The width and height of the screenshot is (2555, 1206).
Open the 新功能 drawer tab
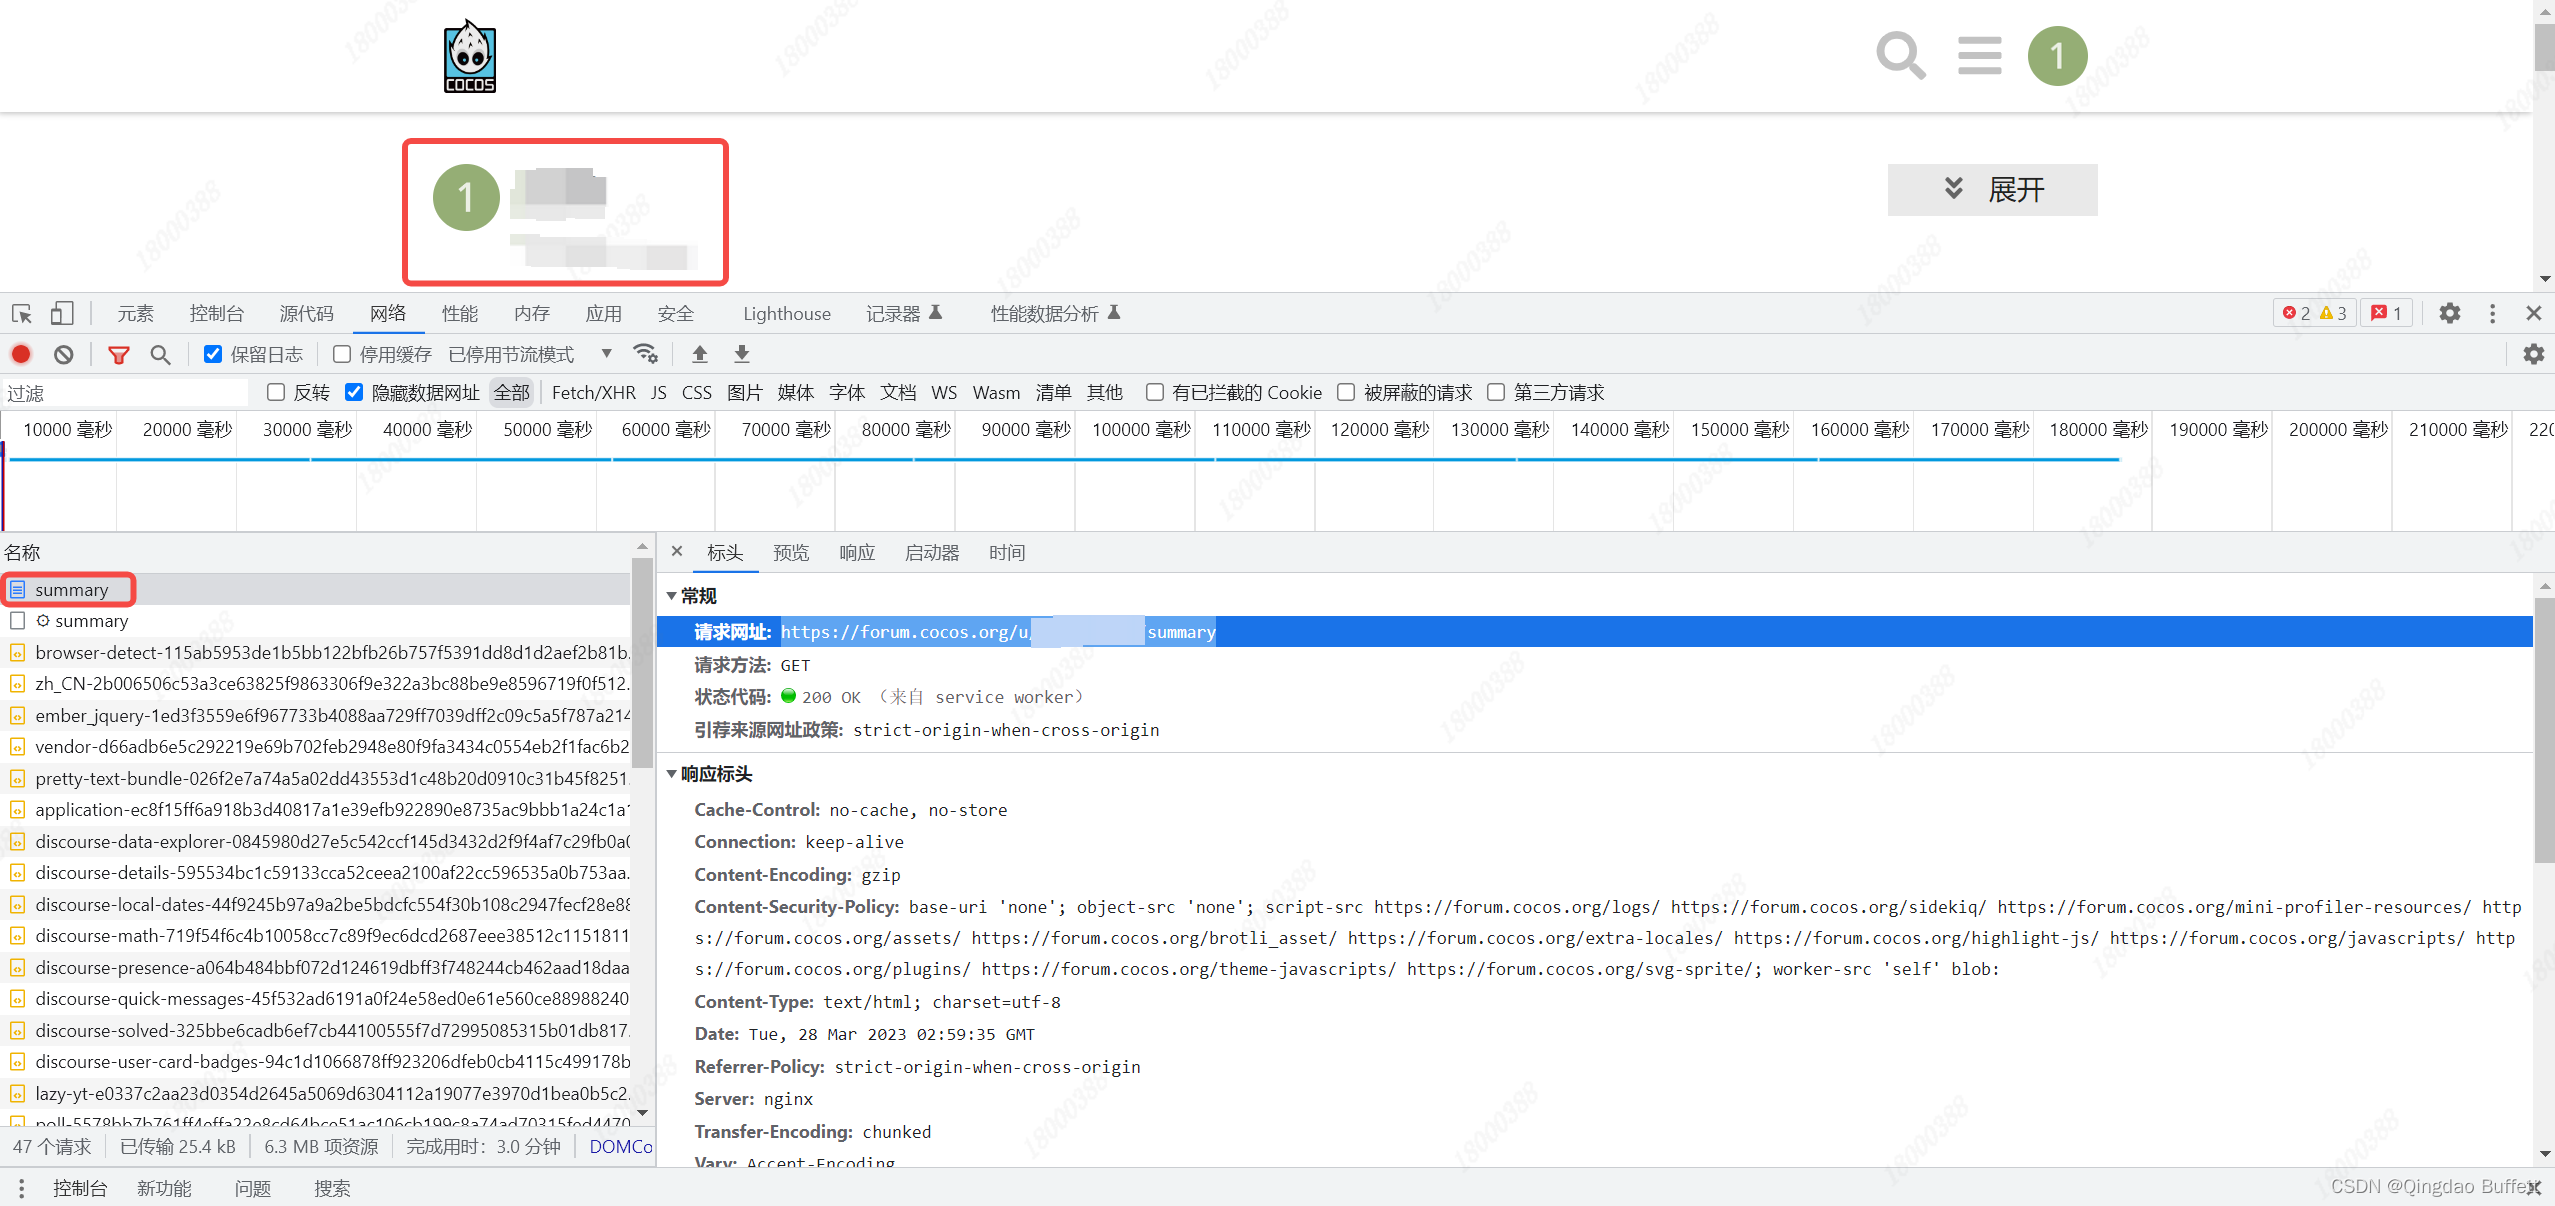coord(164,1188)
